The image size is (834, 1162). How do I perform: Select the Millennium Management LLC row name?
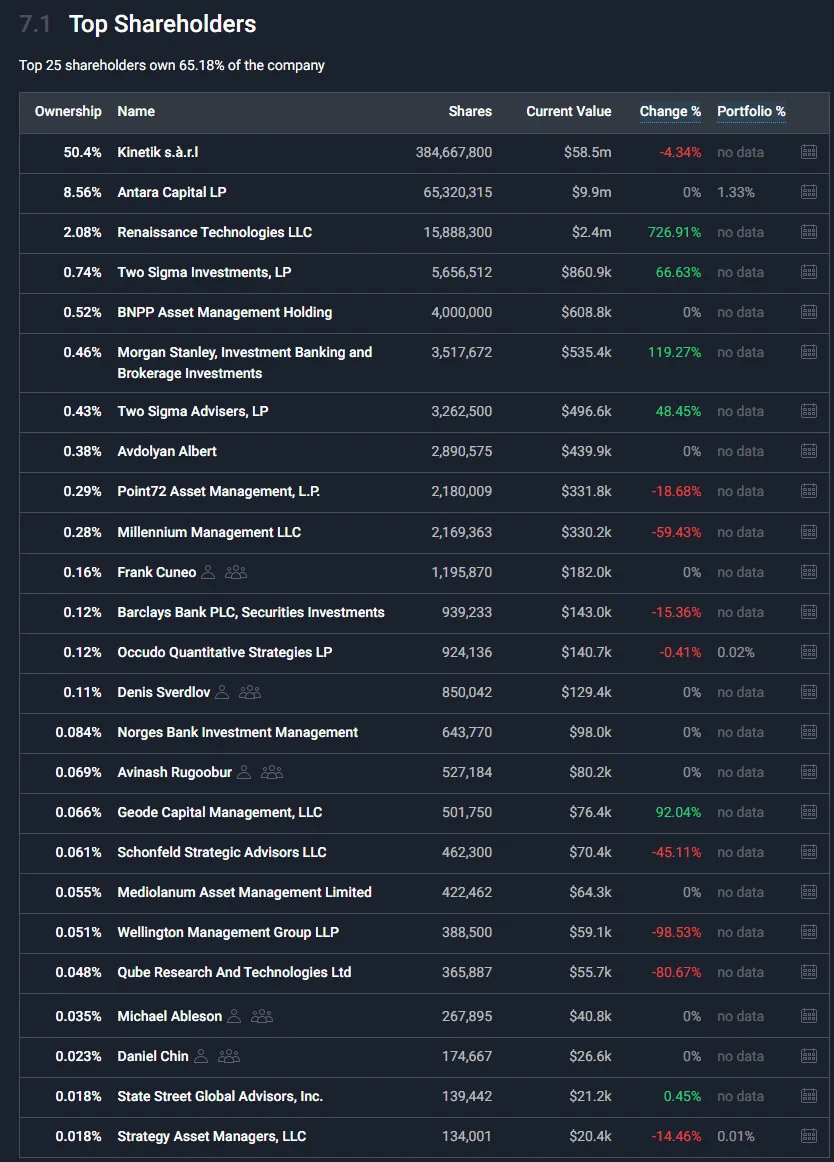point(209,532)
